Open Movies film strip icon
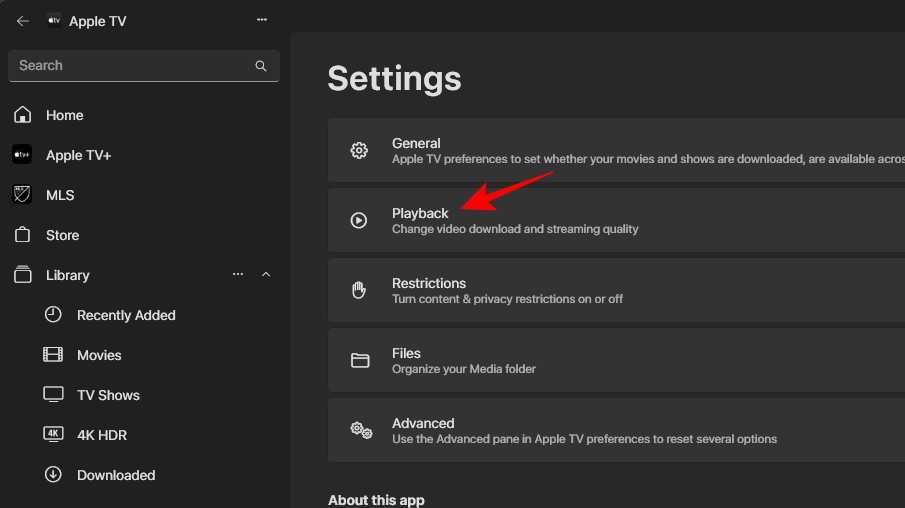The height and width of the screenshot is (508, 905). [x=53, y=355]
